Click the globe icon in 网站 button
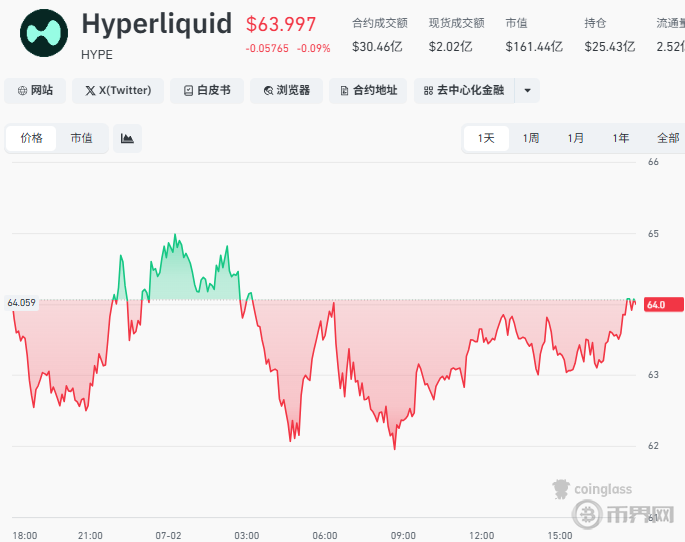The height and width of the screenshot is (542, 685). click(x=22, y=90)
